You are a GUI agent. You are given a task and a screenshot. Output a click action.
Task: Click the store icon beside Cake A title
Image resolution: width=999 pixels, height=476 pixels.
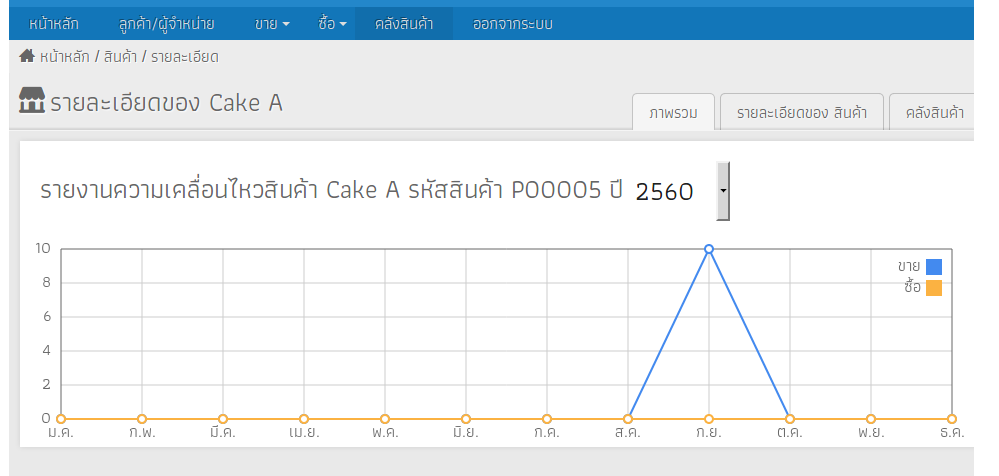(32, 101)
